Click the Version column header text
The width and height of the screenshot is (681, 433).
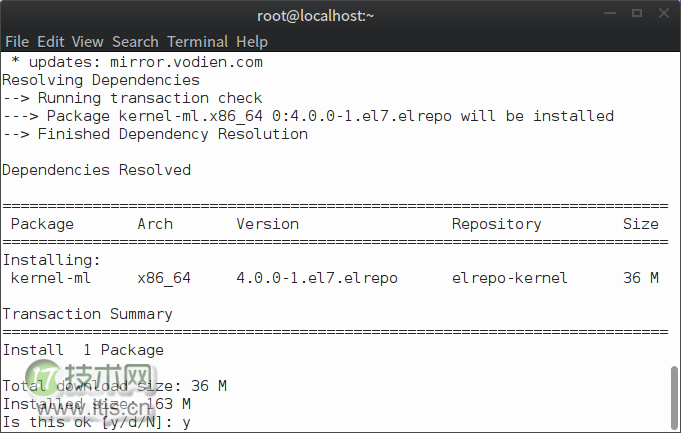point(267,224)
